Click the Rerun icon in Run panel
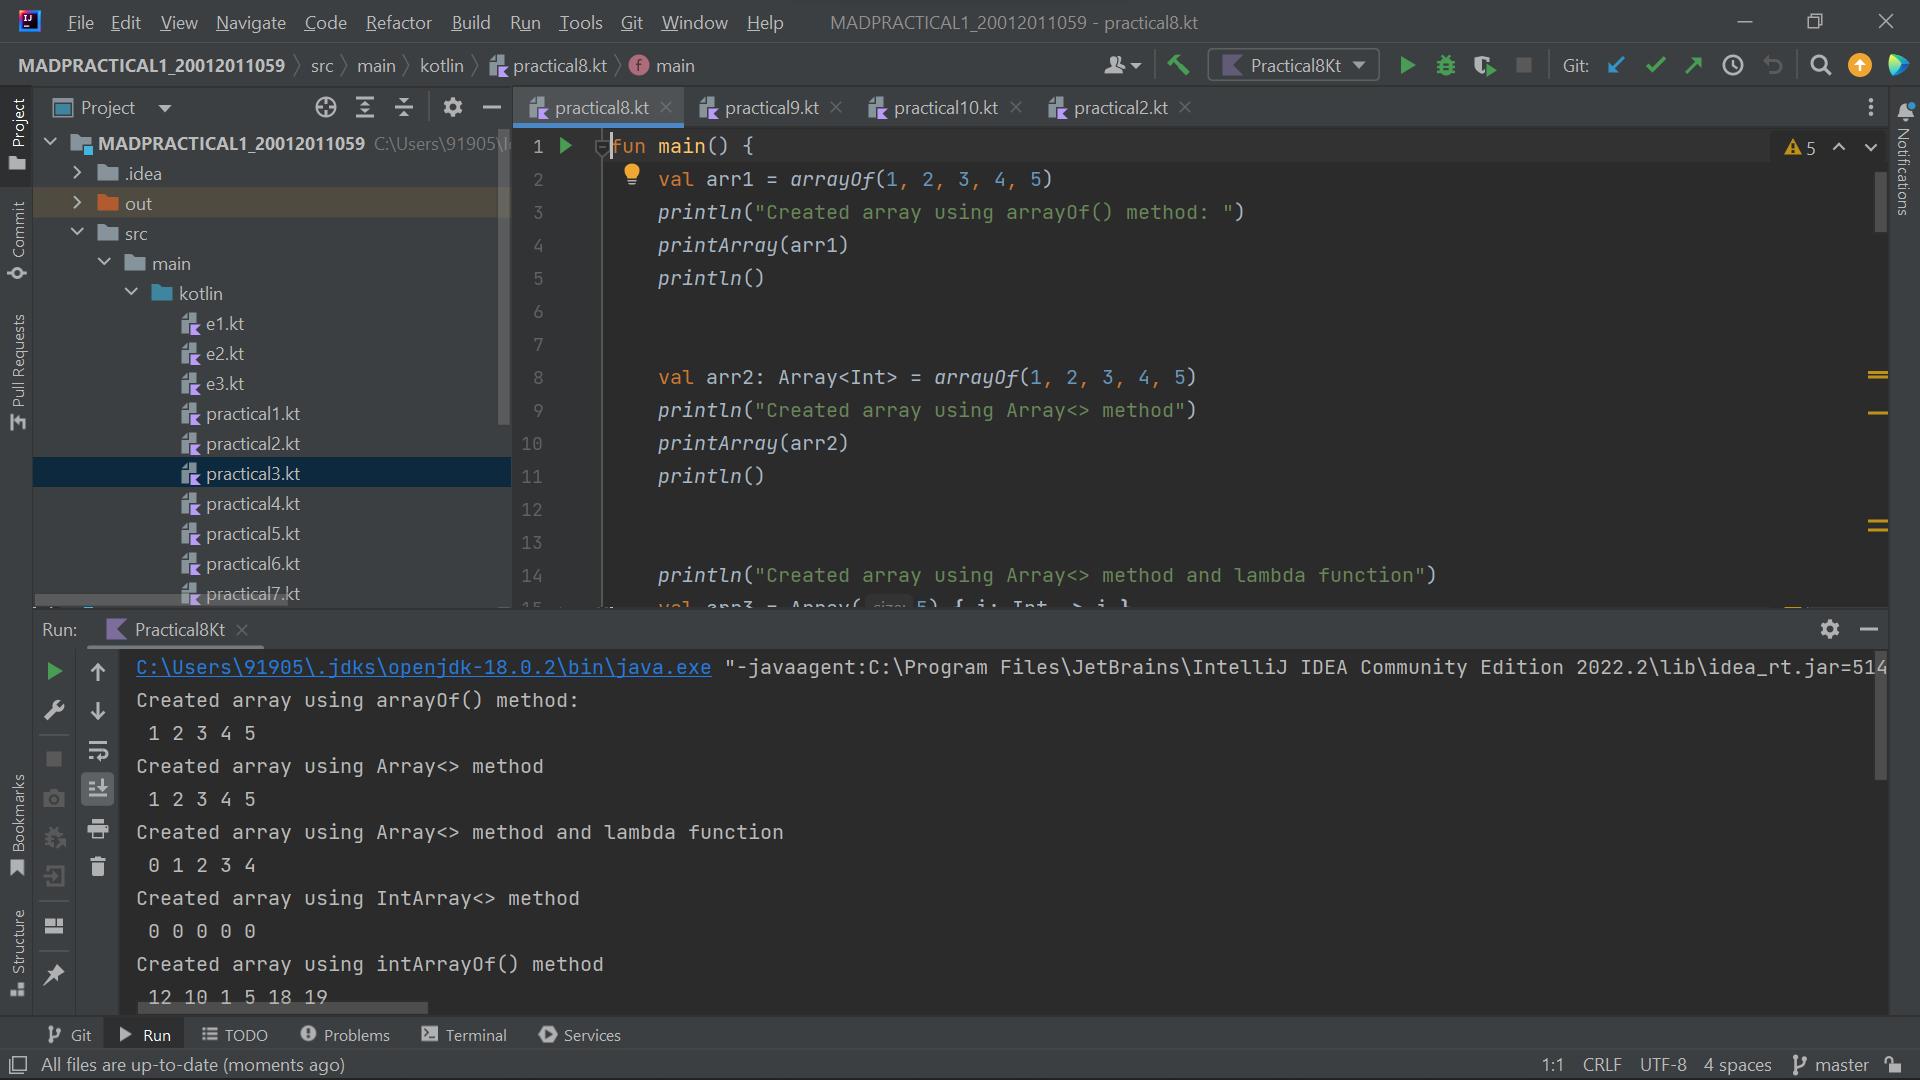Viewport: 1920px width, 1080px height. (x=54, y=671)
